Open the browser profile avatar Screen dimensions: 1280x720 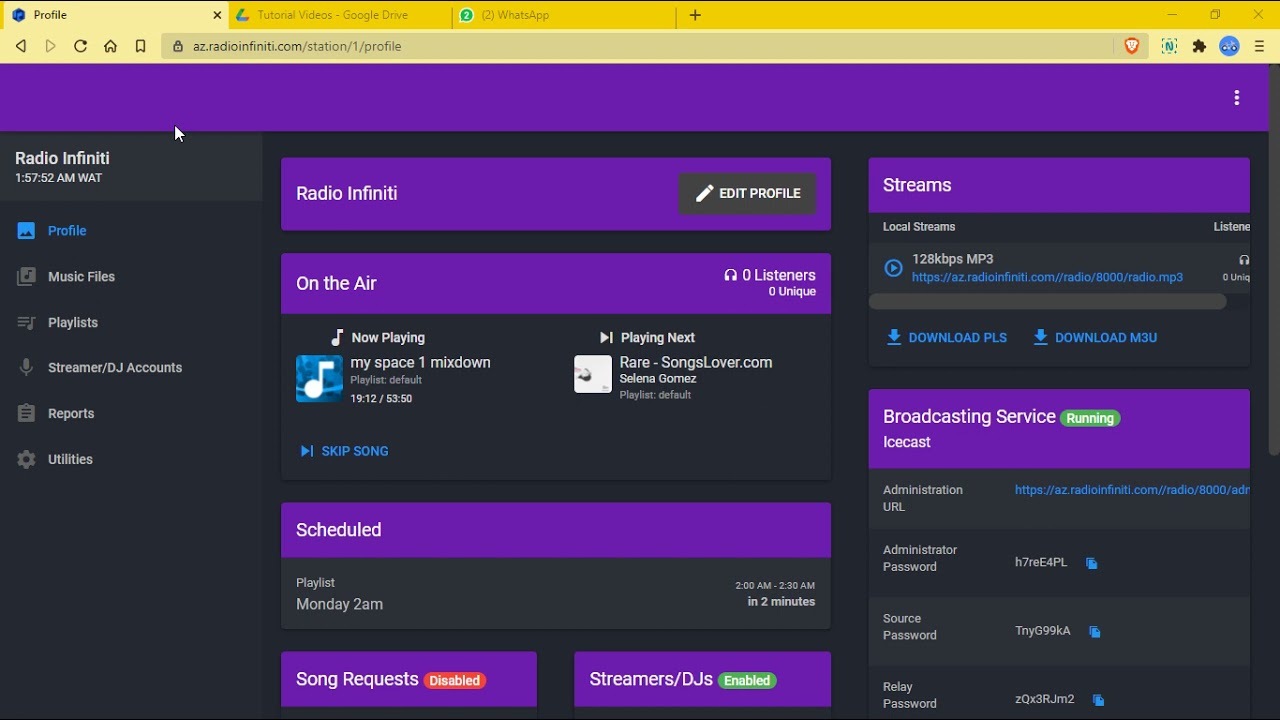coord(1230,46)
